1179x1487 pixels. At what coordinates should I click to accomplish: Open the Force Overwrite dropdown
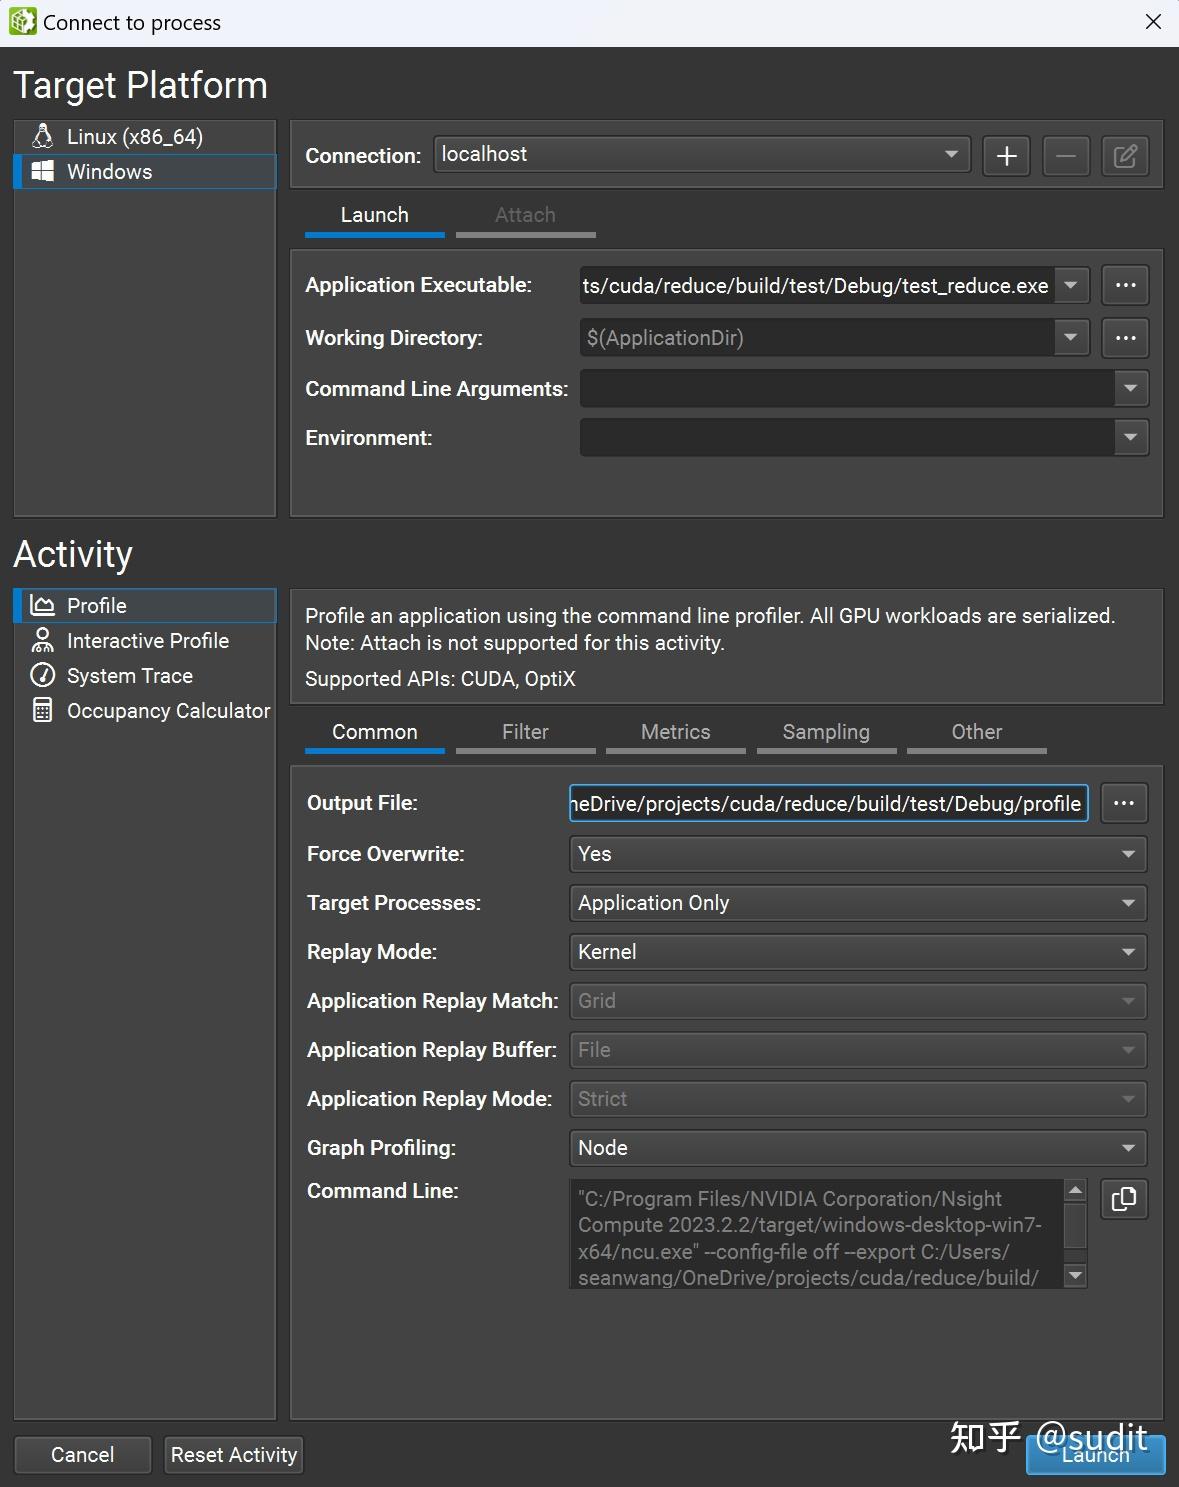click(x=857, y=854)
